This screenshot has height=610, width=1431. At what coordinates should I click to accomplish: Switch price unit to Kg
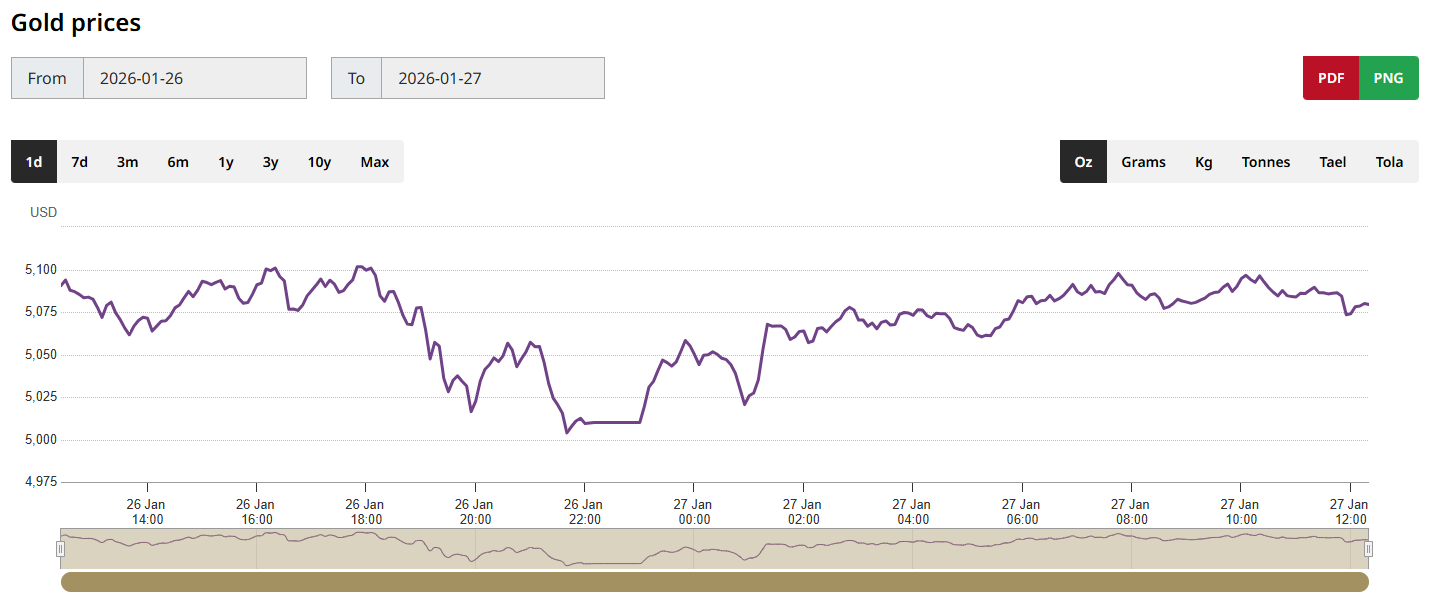[1204, 162]
